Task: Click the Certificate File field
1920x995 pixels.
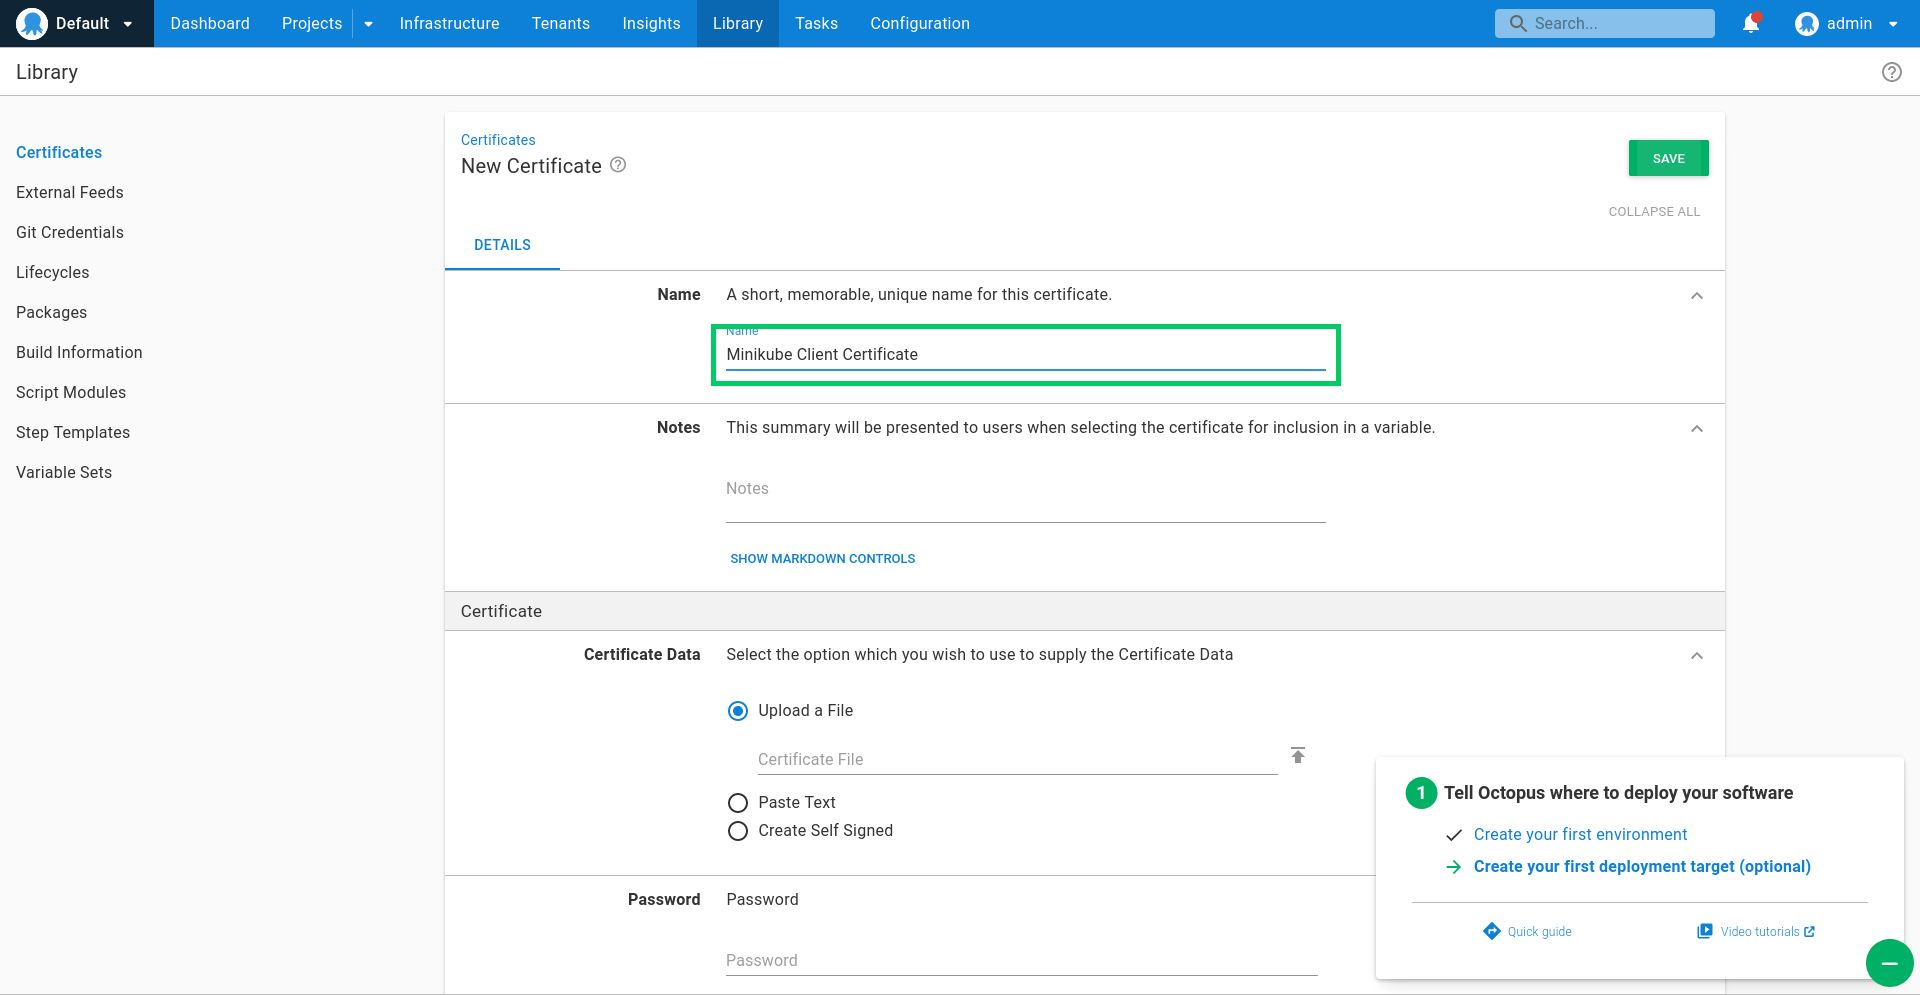Action: coord(1017,759)
